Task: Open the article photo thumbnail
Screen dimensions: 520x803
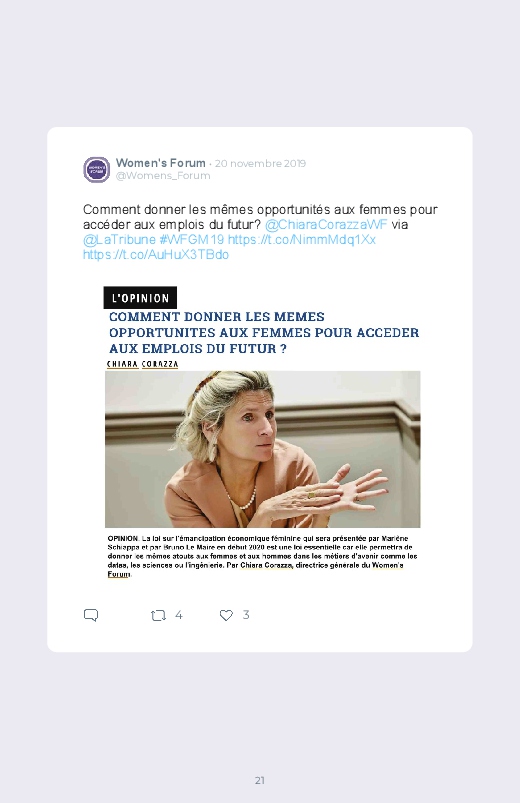Action: click(262, 449)
